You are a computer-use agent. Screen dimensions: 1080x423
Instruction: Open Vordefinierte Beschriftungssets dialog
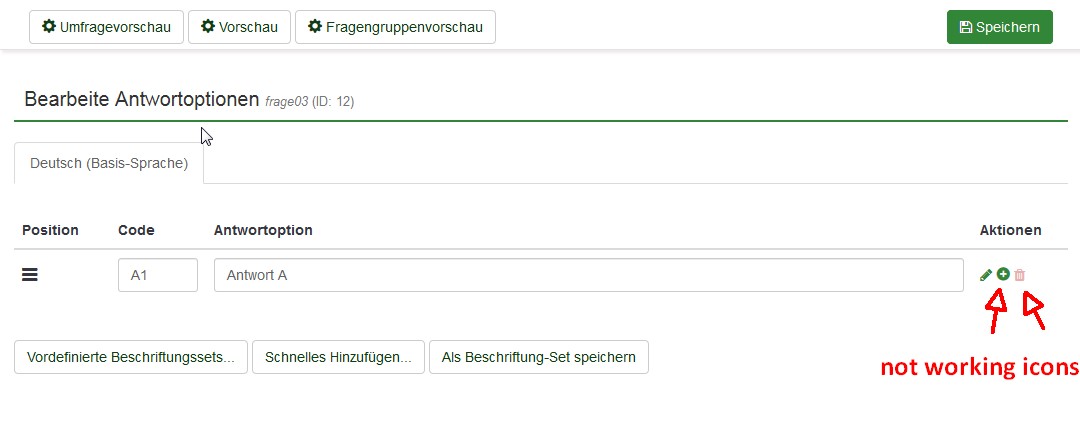click(131, 357)
